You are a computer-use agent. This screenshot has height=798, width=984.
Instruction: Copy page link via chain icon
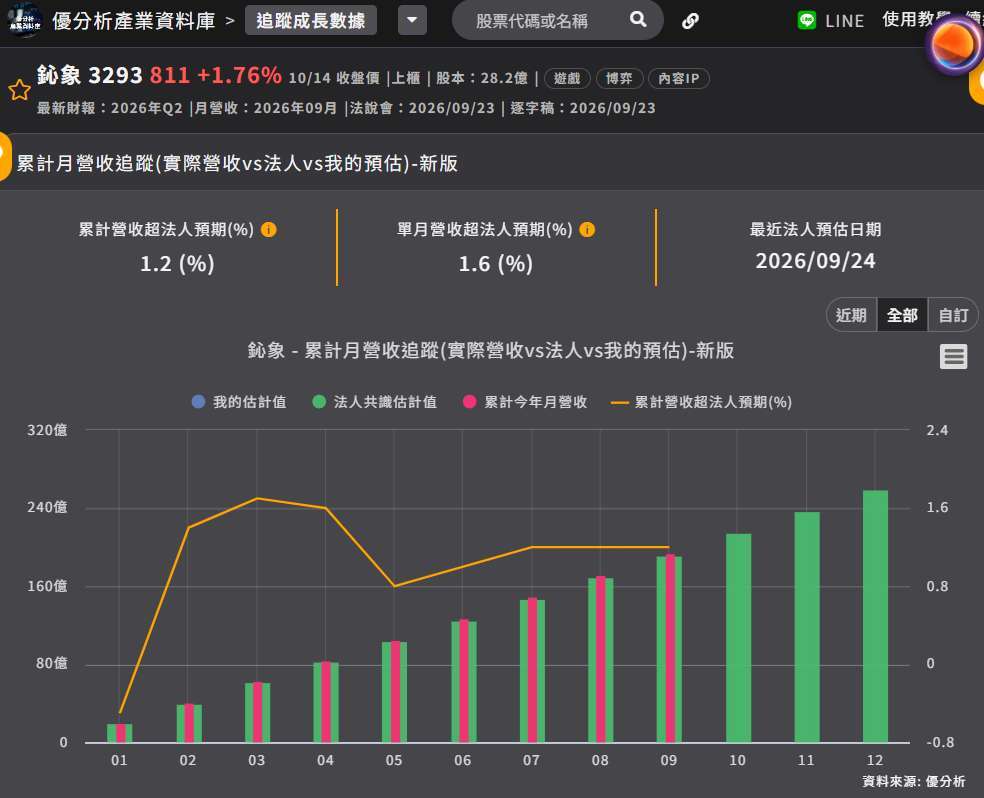click(690, 21)
